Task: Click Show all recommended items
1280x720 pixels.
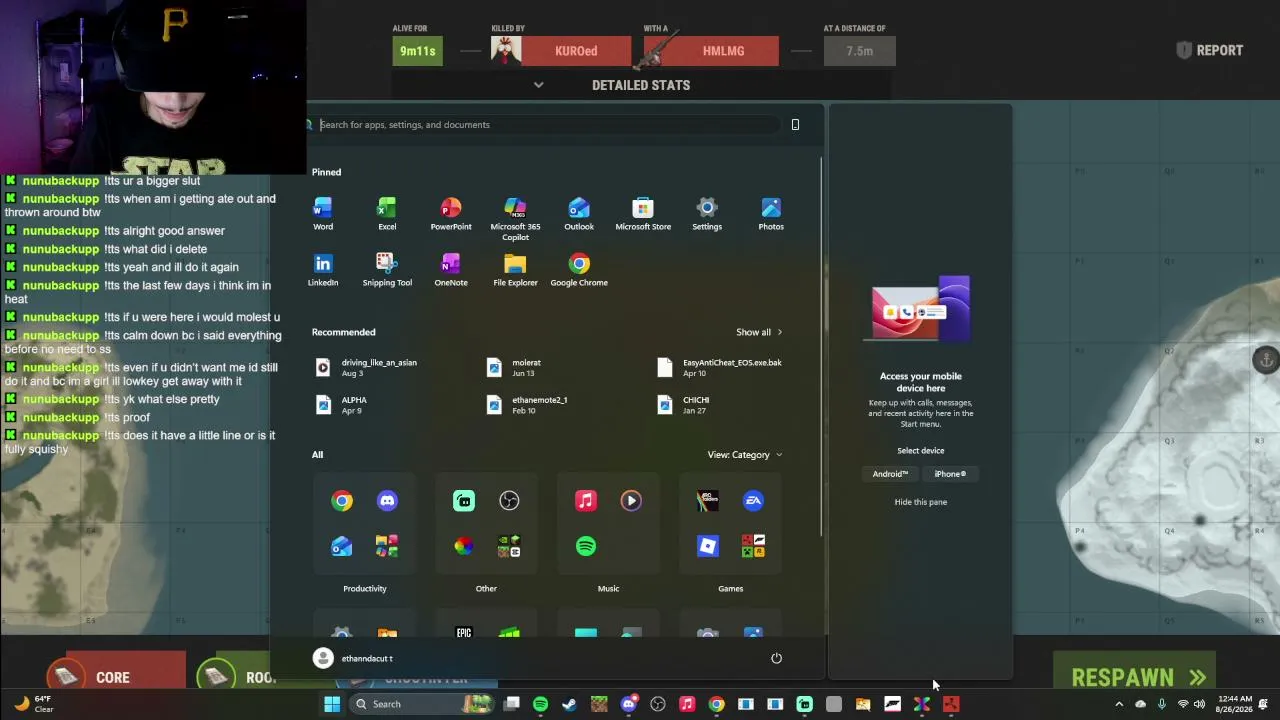Action: tap(759, 332)
